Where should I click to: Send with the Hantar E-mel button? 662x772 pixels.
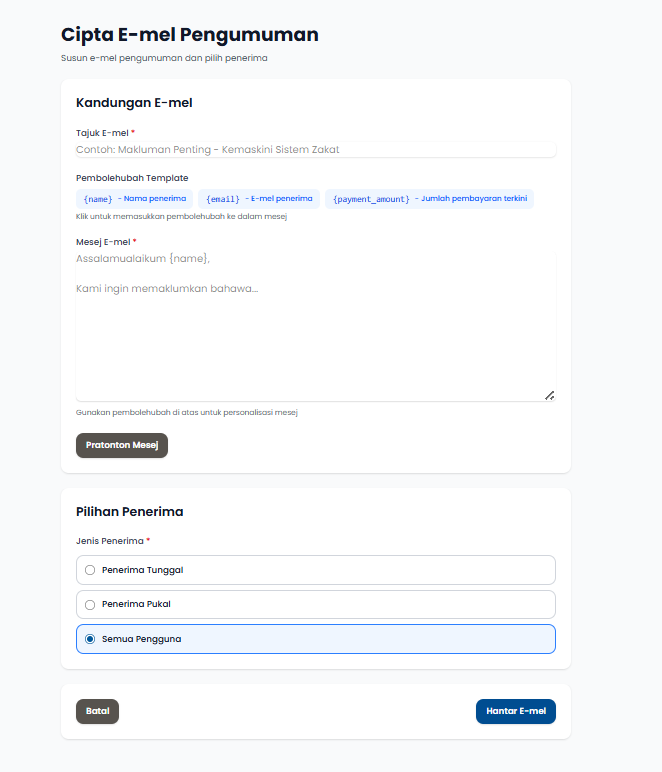click(515, 711)
